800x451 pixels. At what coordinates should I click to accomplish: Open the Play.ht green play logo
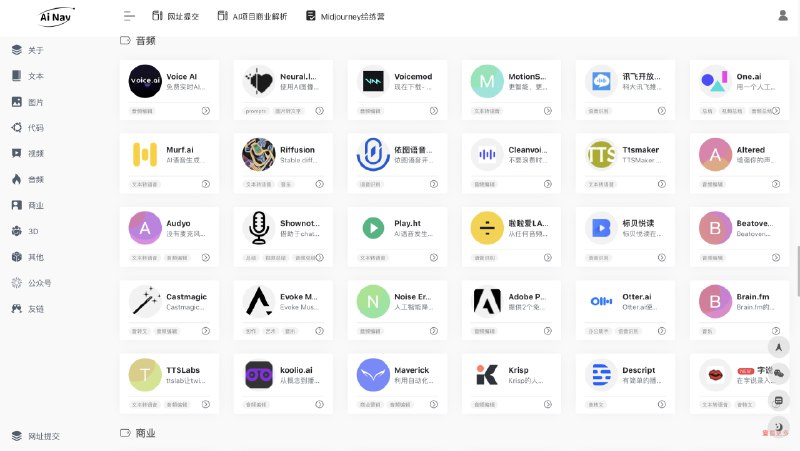point(373,228)
